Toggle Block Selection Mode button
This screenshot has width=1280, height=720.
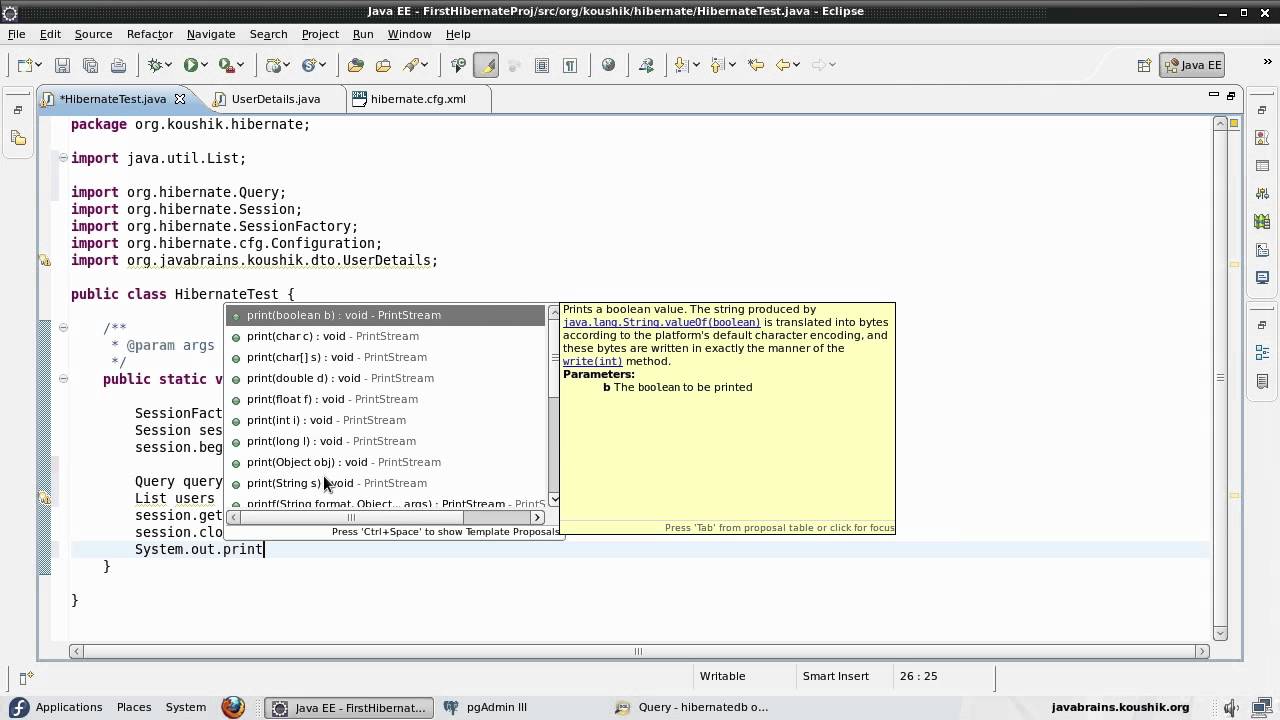(x=542, y=65)
